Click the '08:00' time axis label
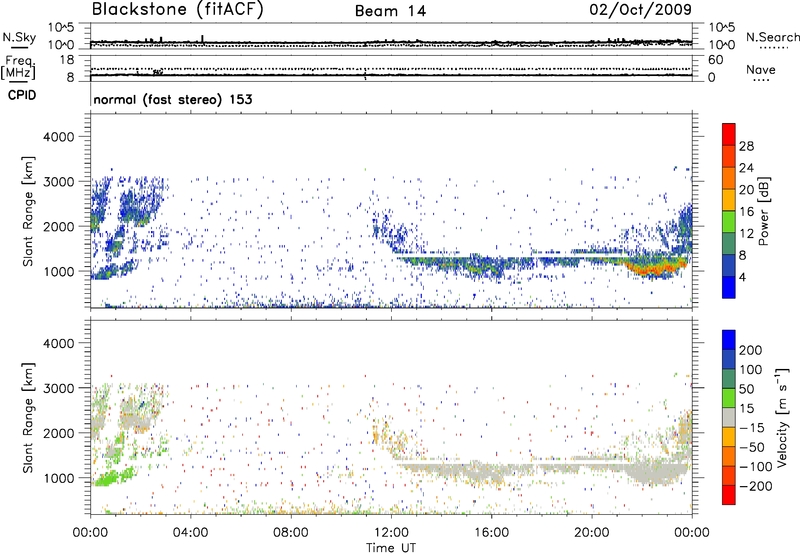This screenshot has height=554, width=800. click(x=291, y=533)
